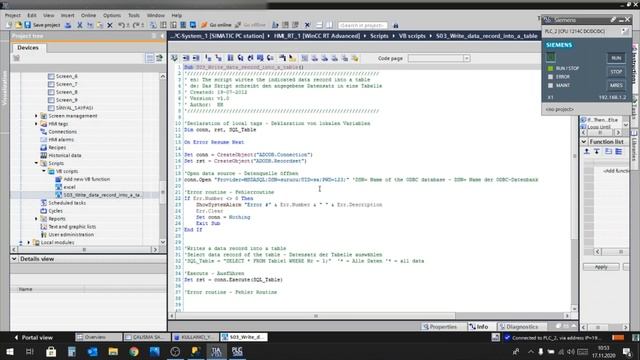Click the pin icon in Siemens PLC window
The width and height of the screenshot is (640, 360).
(x=613, y=20)
